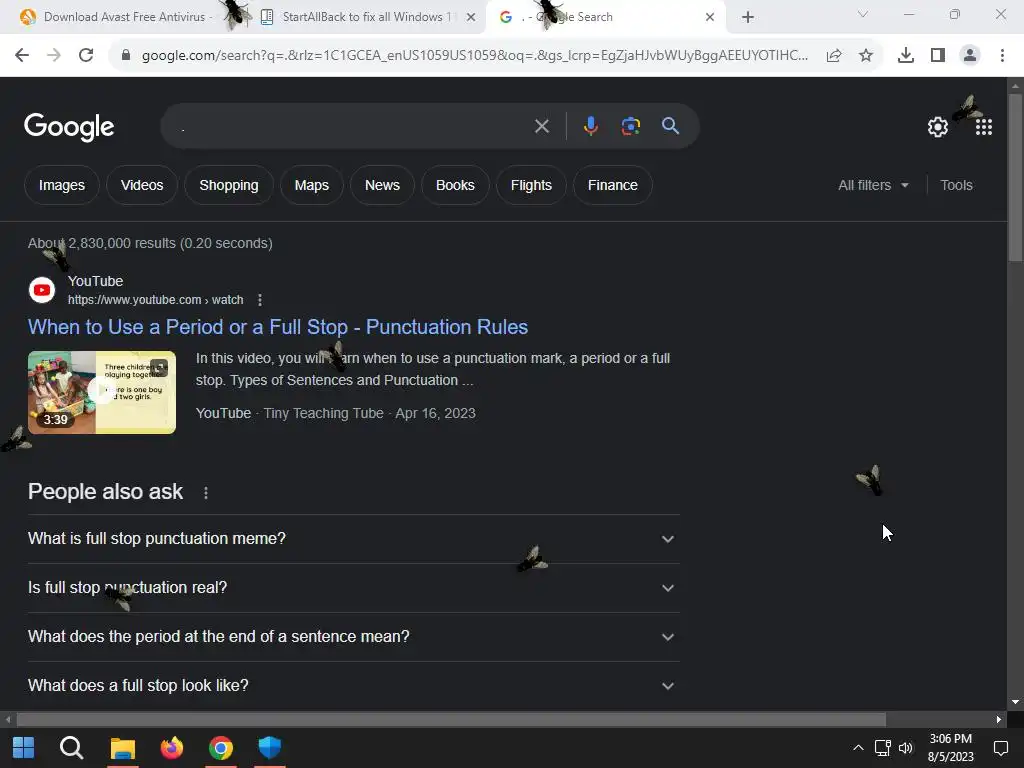Open the Google apps grid
1024x768 pixels.
tap(984, 127)
